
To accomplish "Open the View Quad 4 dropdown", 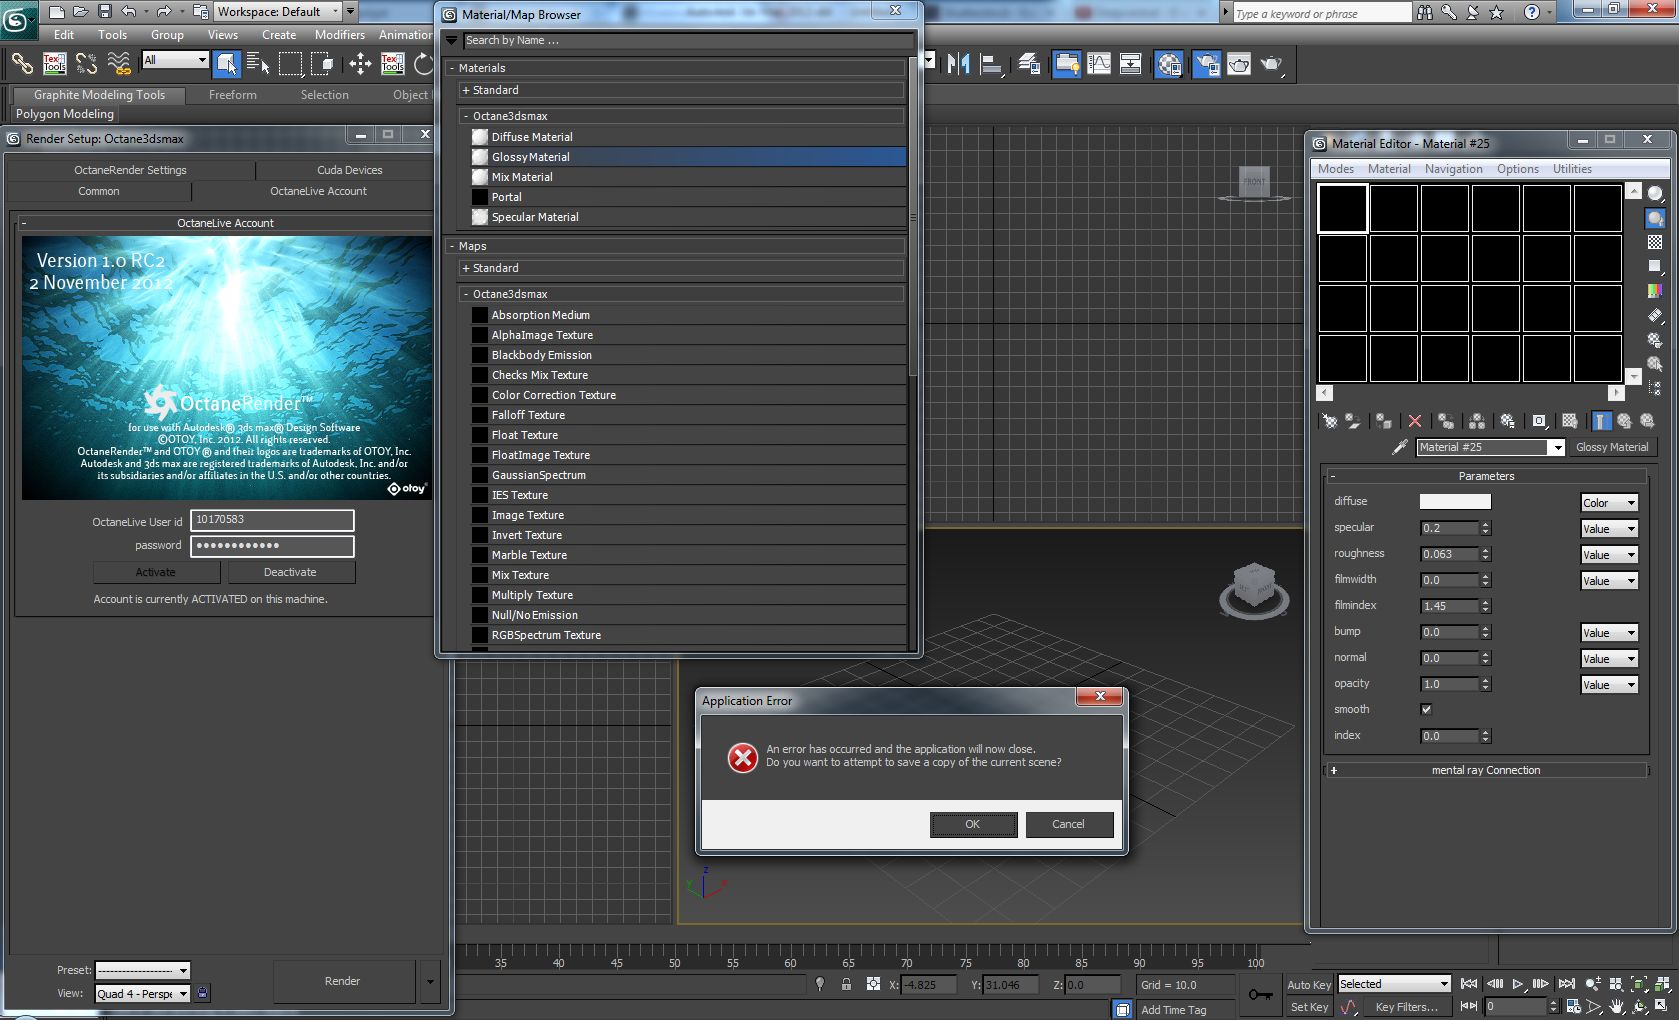I will (x=142, y=993).
